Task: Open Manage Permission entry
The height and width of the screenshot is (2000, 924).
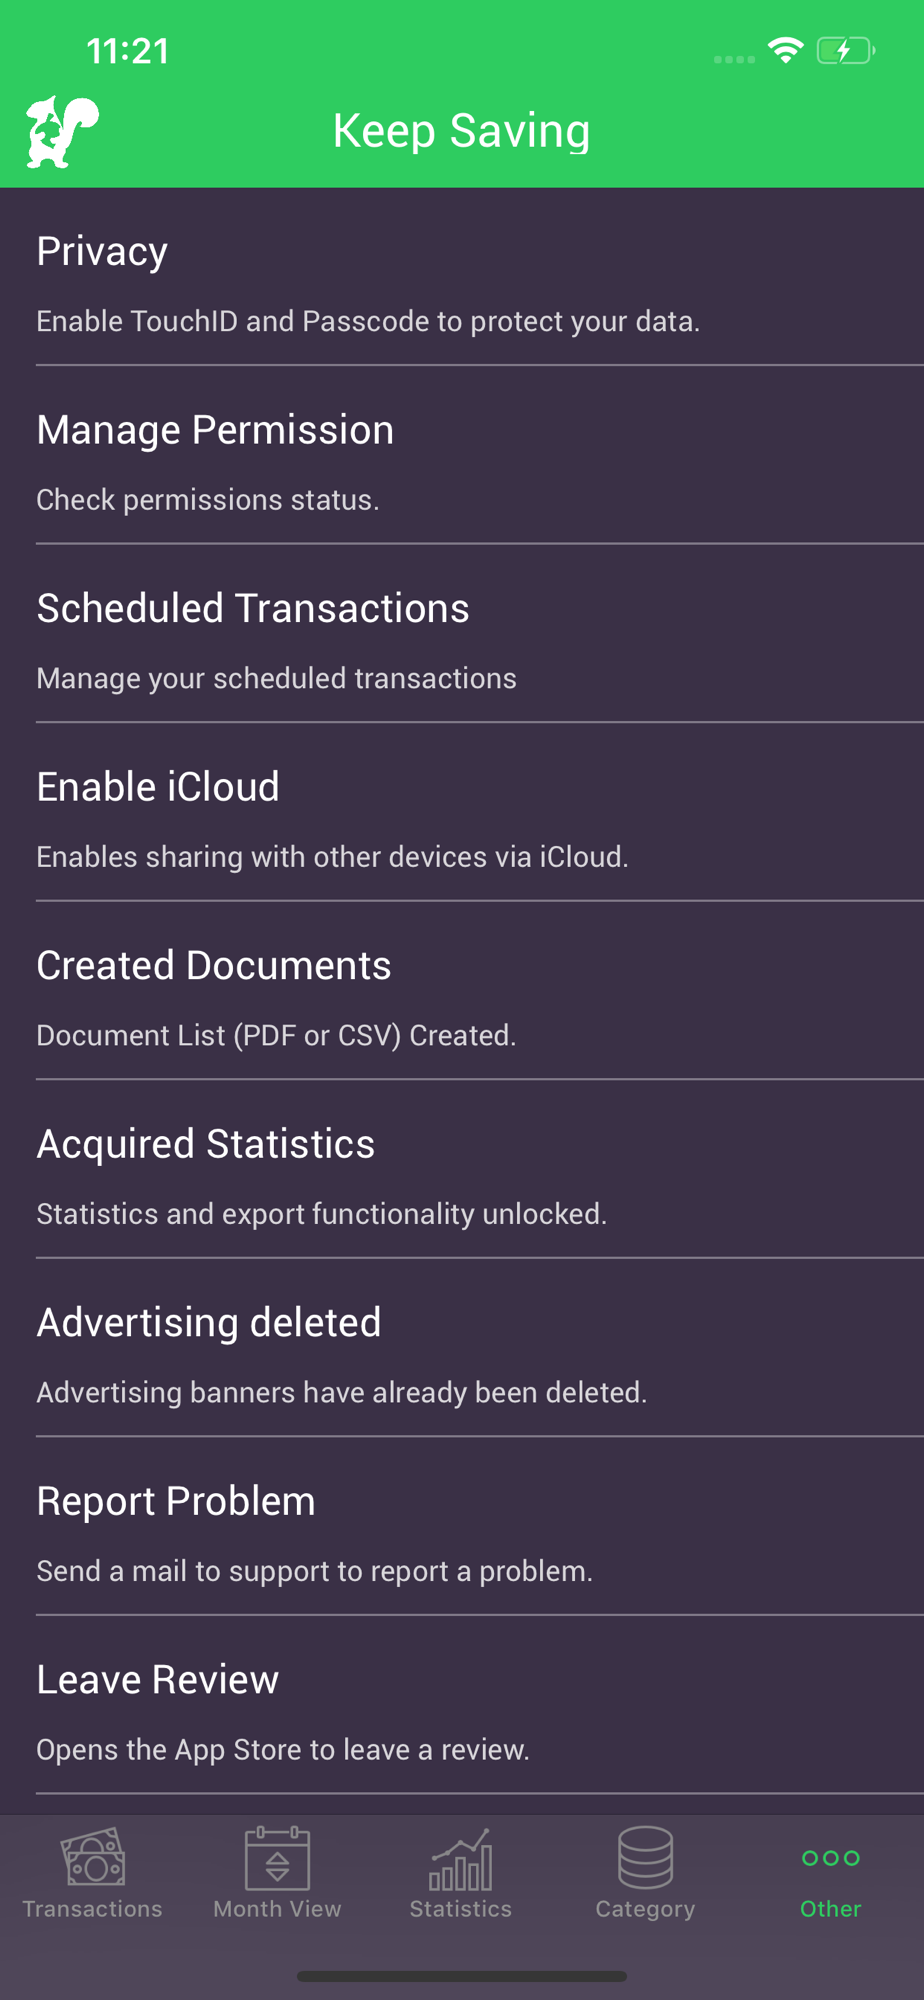Action: click(x=462, y=456)
